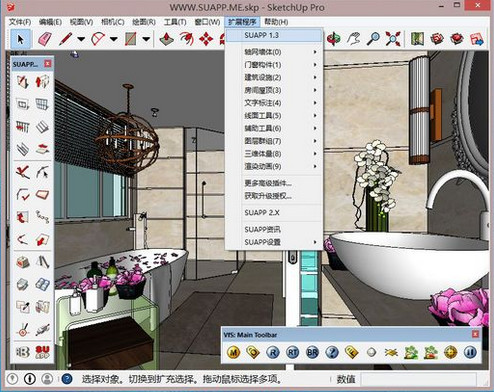
Task: Click the Pan hand tool
Action: [354, 39]
